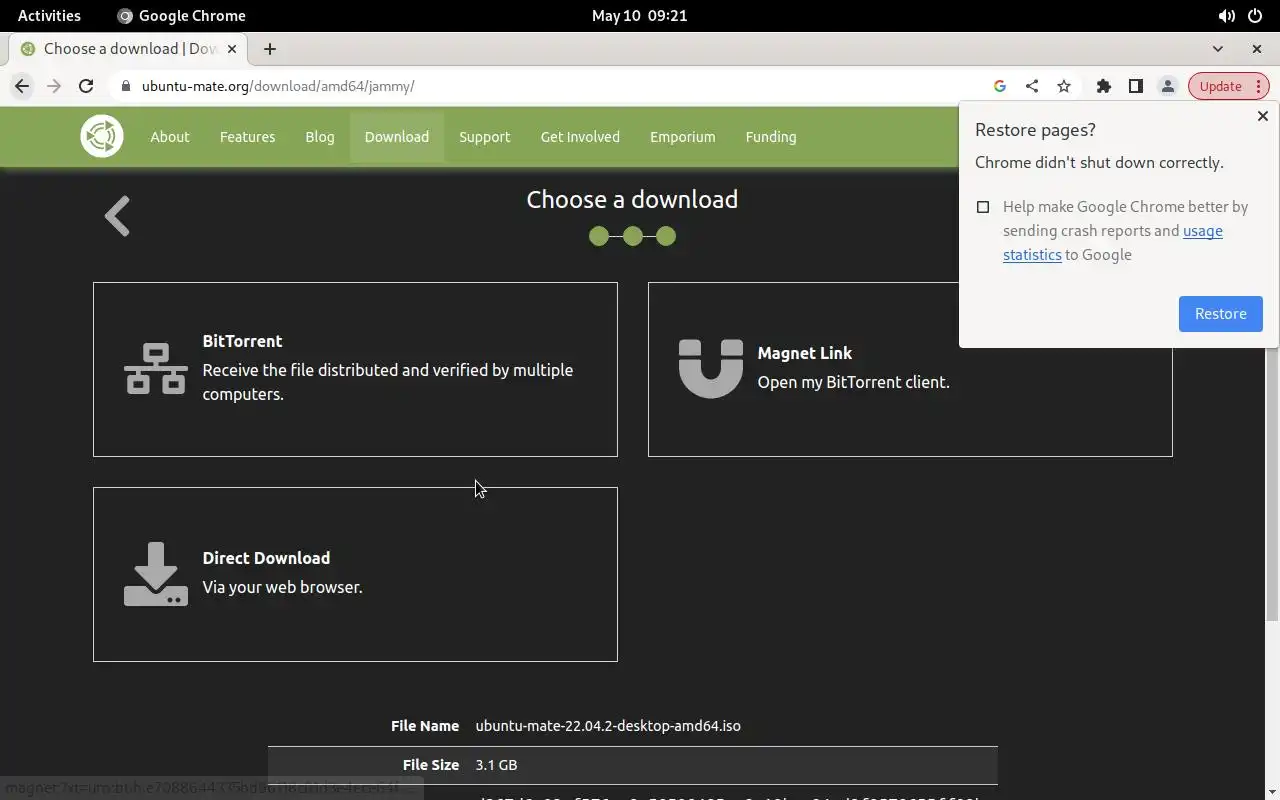Click the first green progress dot
The image size is (1280, 800).
[598, 236]
